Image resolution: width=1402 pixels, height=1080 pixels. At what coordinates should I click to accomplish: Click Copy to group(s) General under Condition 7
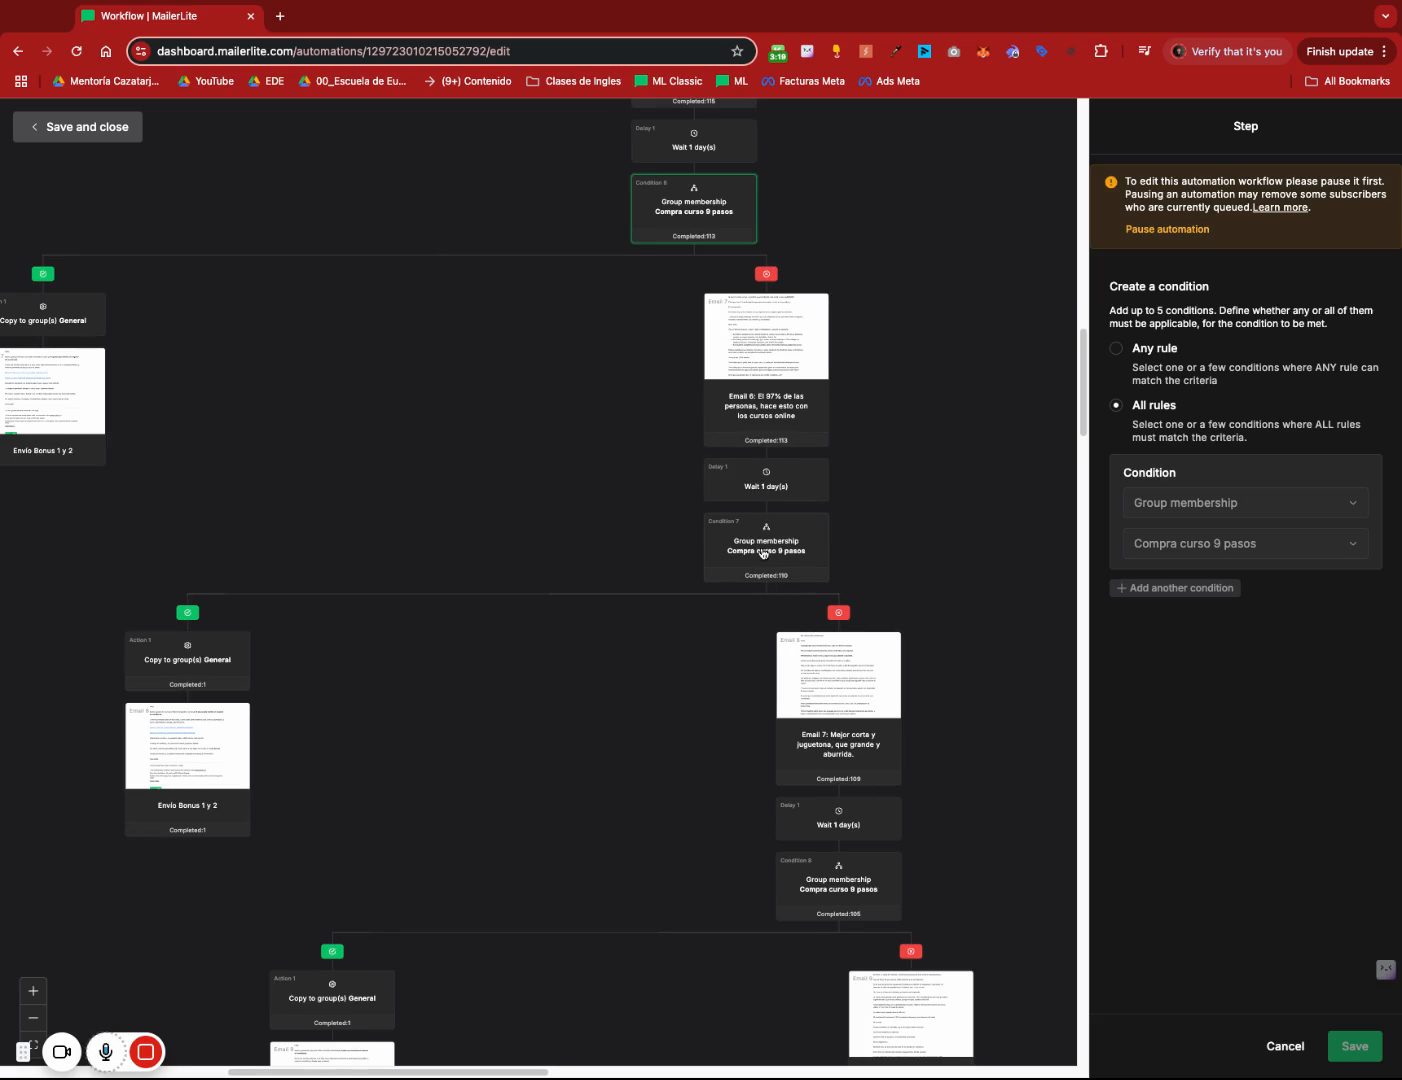tap(187, 661)
